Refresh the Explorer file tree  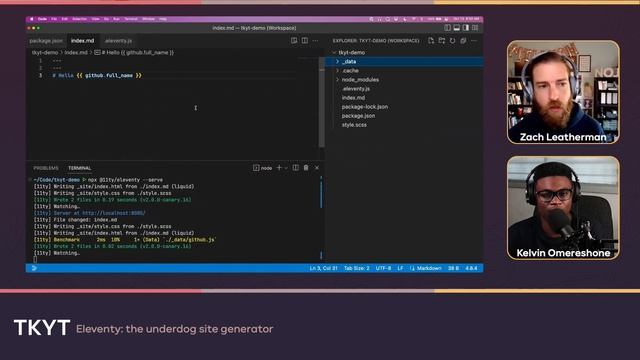[452, 41]
